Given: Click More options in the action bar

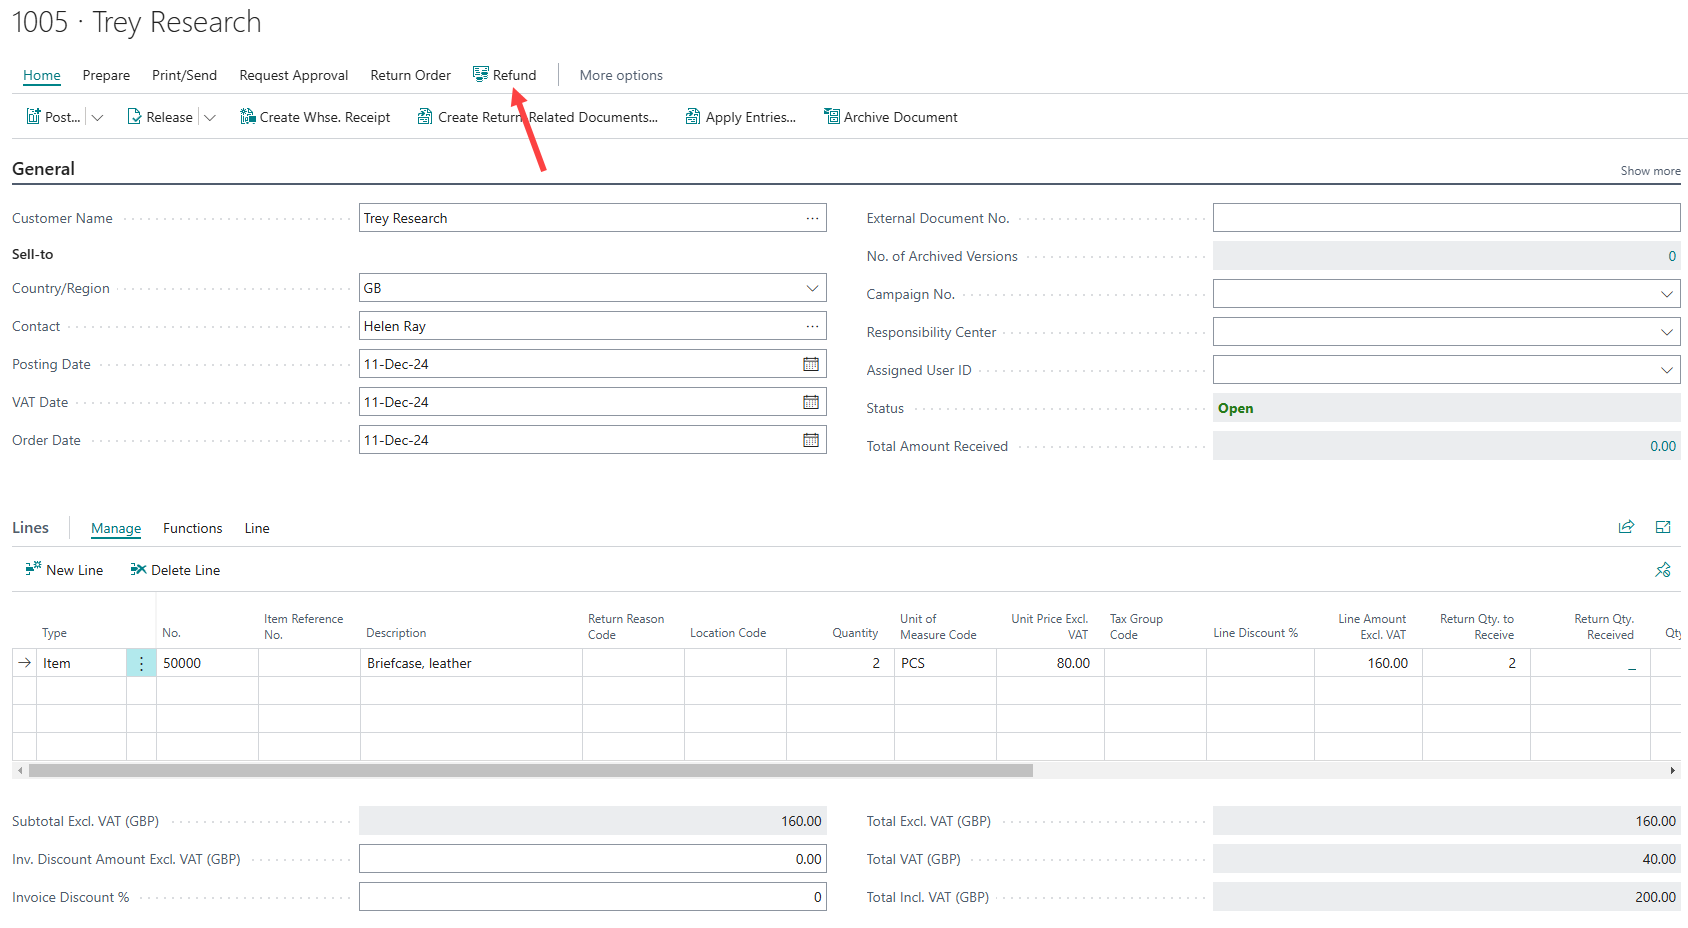Looking at the screenshot, I should [x=621, y=75].
